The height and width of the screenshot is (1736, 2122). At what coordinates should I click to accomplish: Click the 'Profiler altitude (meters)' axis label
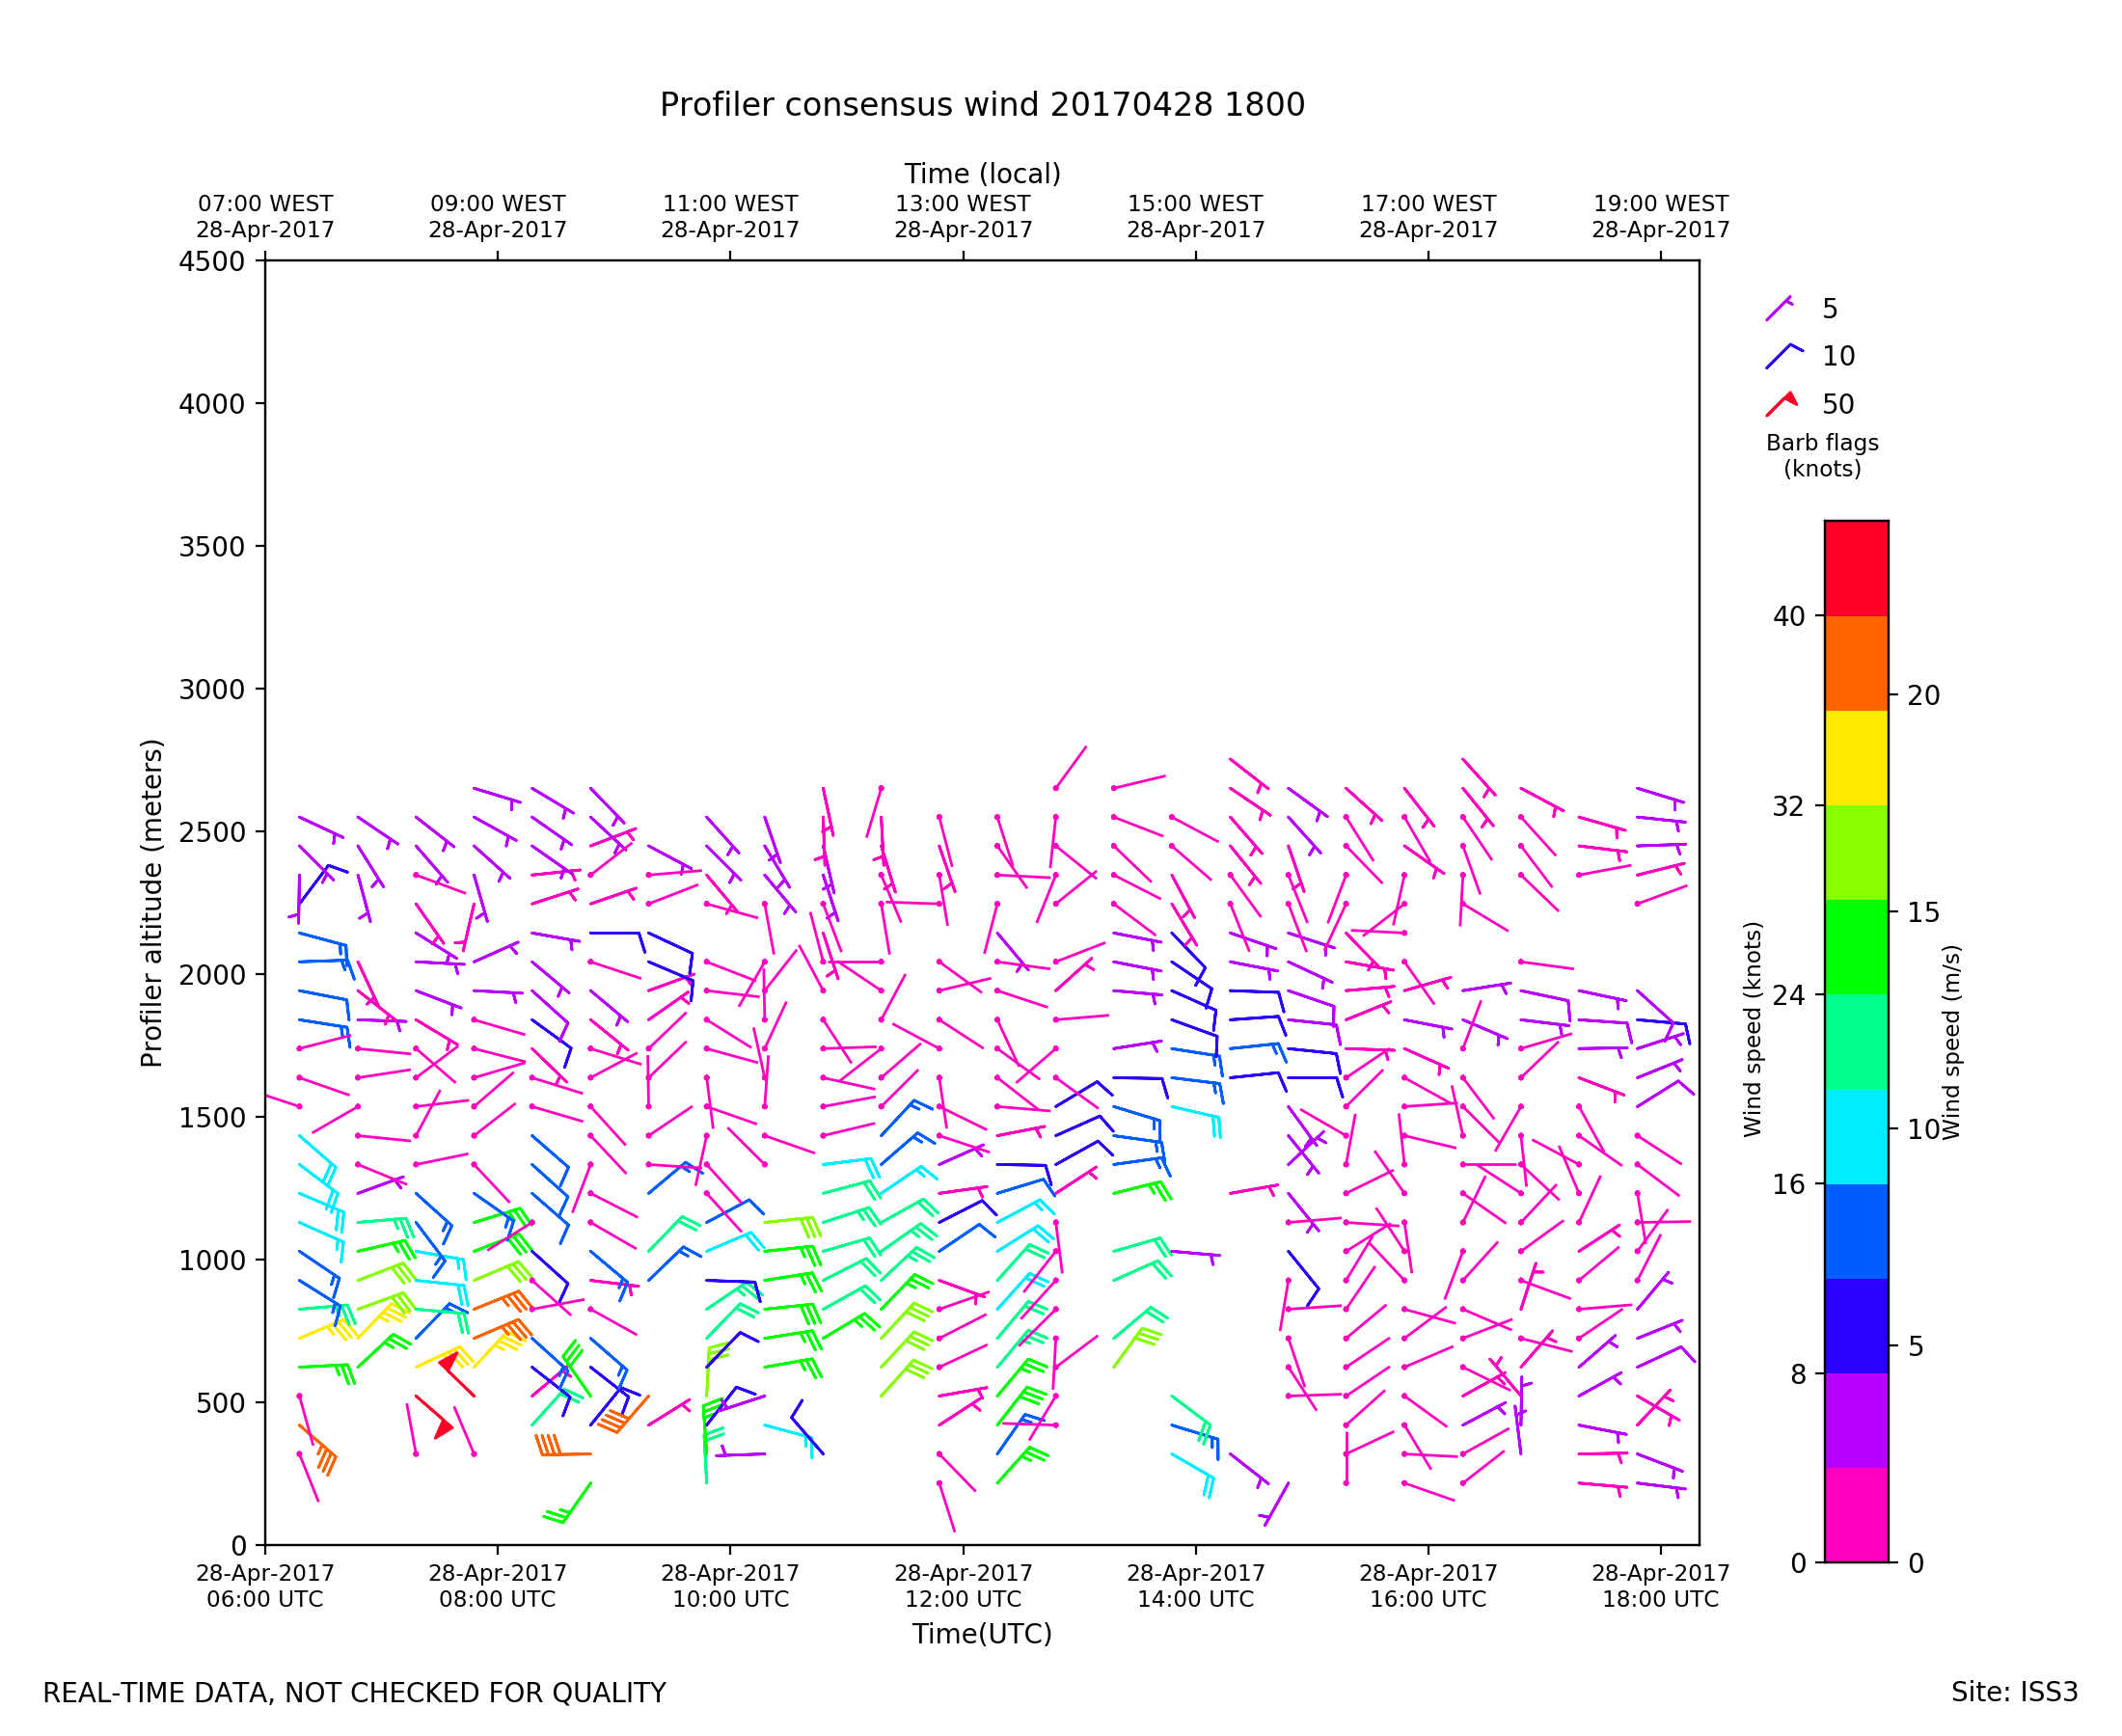point(151,903)
